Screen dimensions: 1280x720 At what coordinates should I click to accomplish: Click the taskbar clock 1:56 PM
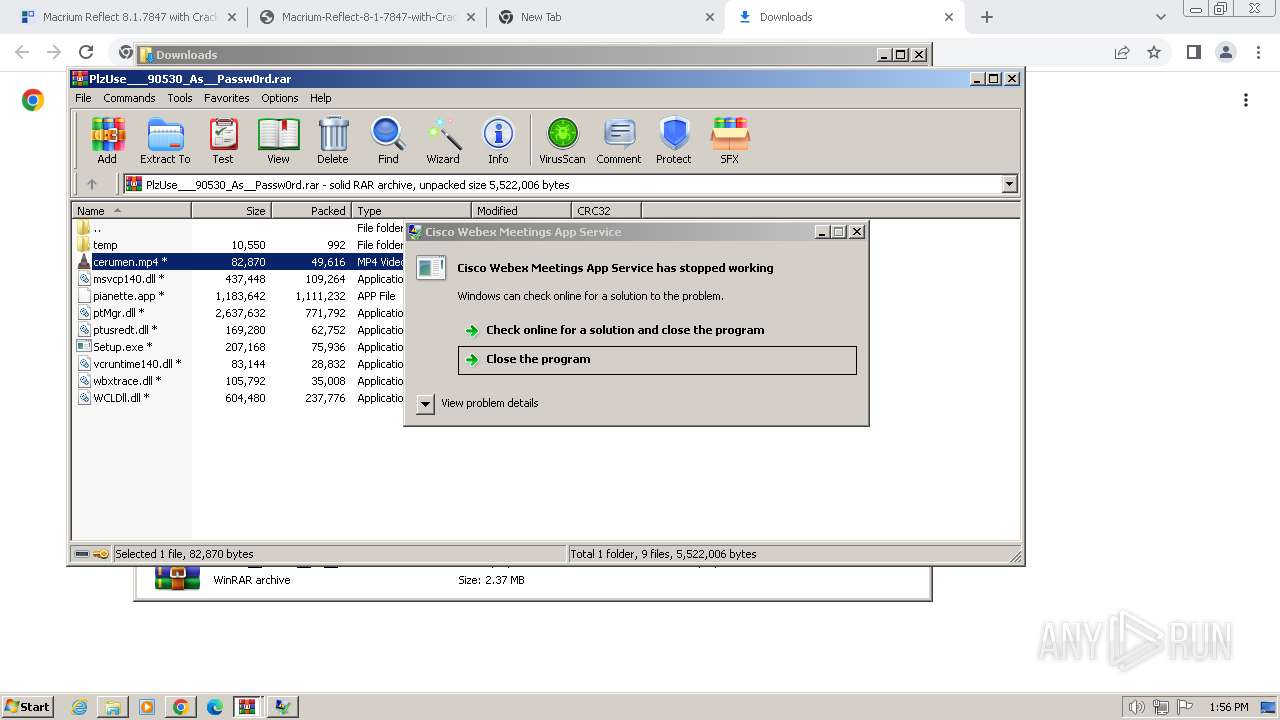[x=1228, y=707]
